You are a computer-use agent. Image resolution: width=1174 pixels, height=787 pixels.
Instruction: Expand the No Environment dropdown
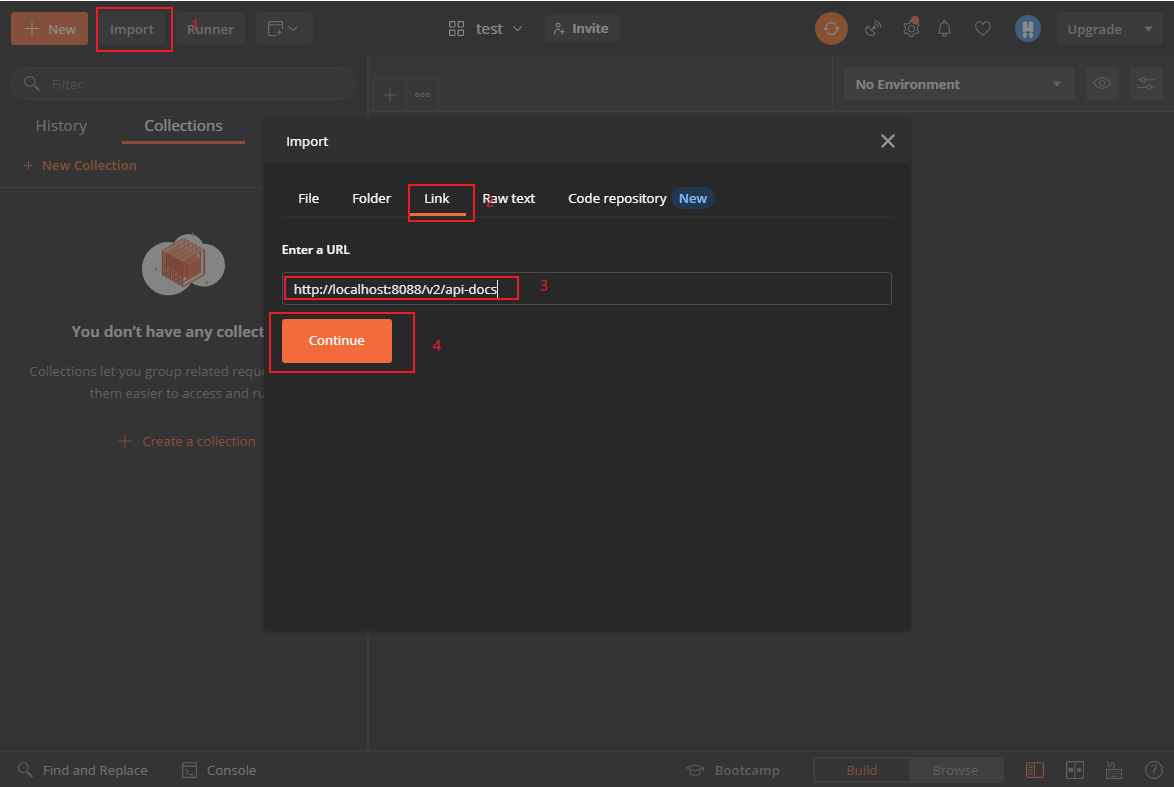959,84
